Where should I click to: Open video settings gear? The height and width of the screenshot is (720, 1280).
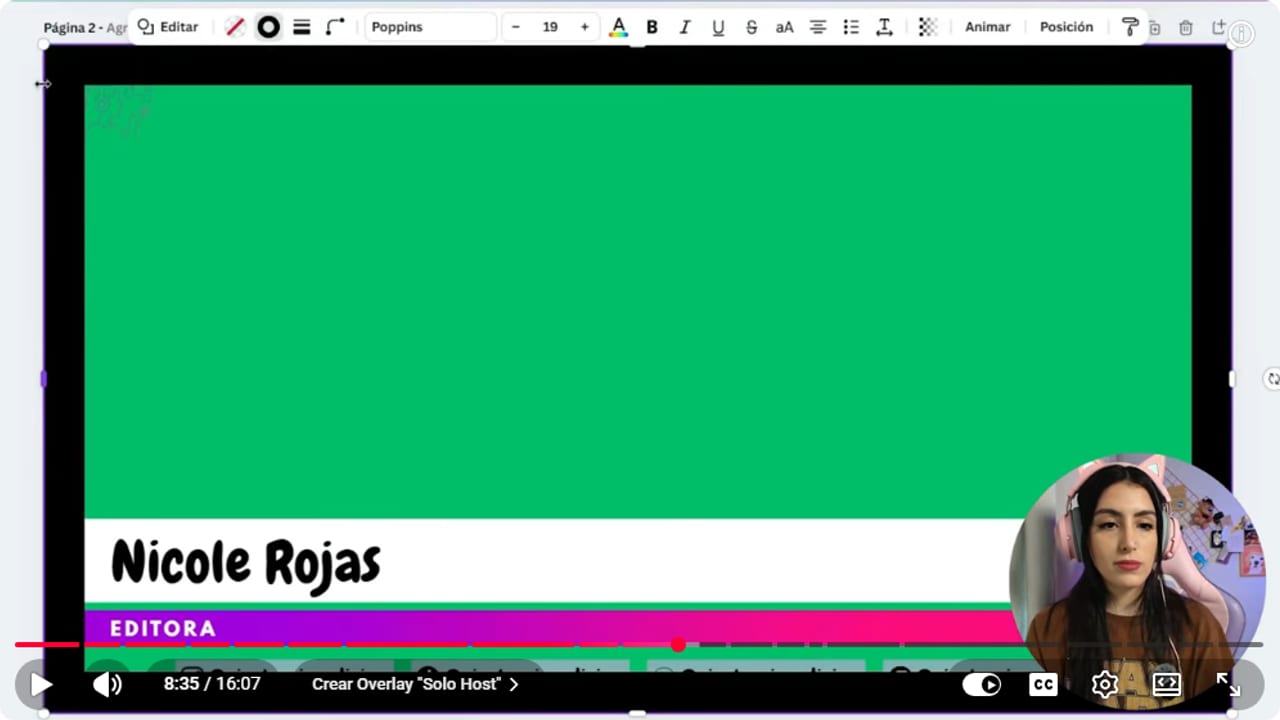click(x=1105, y=684)
